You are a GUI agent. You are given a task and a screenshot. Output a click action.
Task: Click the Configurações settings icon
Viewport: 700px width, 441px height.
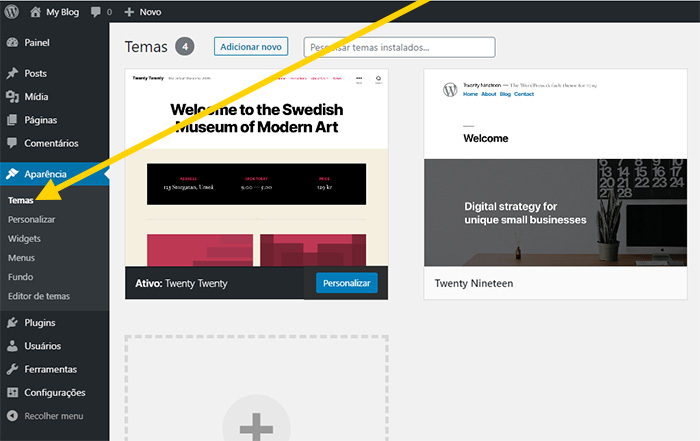12,392
